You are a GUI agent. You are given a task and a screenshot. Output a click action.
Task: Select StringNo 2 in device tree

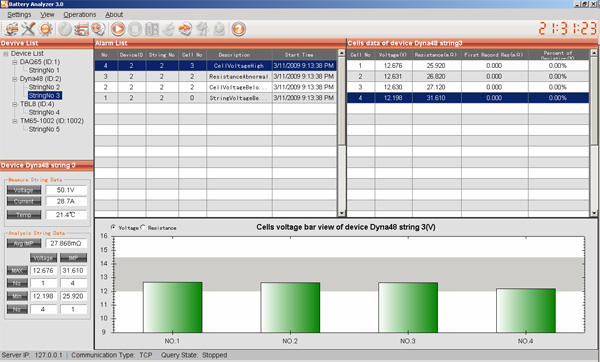[44, 87]
